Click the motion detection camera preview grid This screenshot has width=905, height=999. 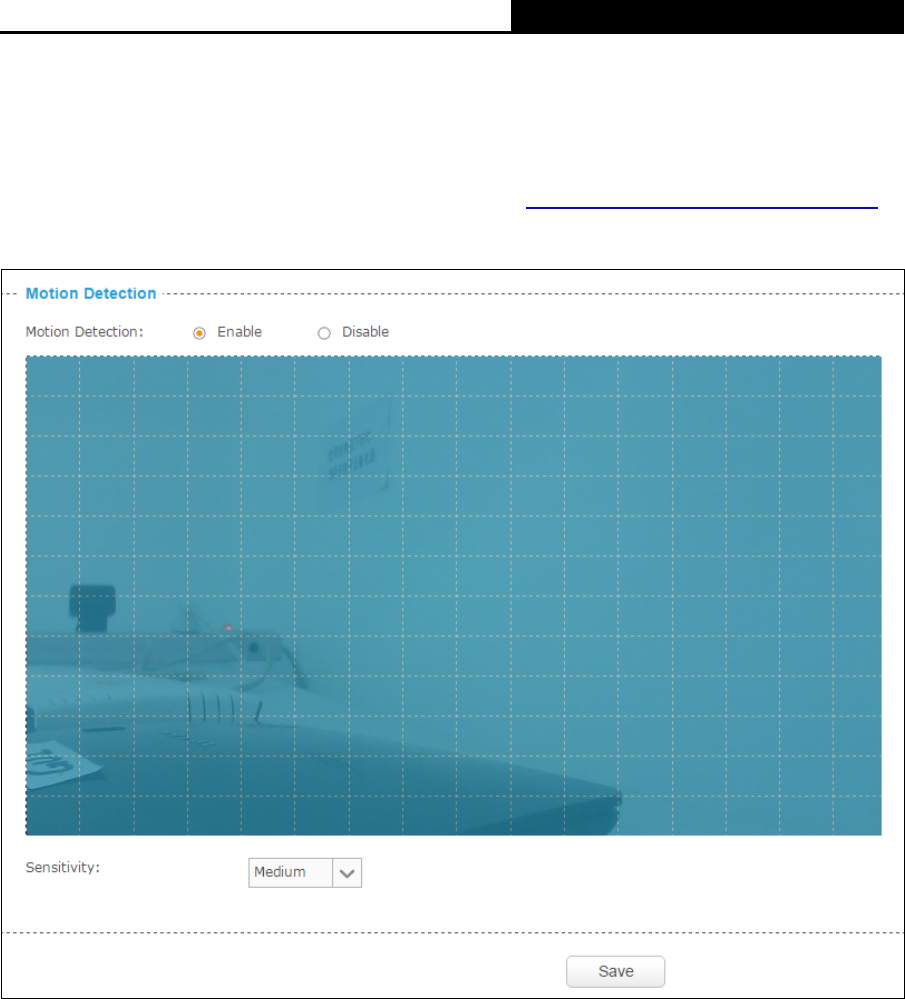(x=454, y=596)
